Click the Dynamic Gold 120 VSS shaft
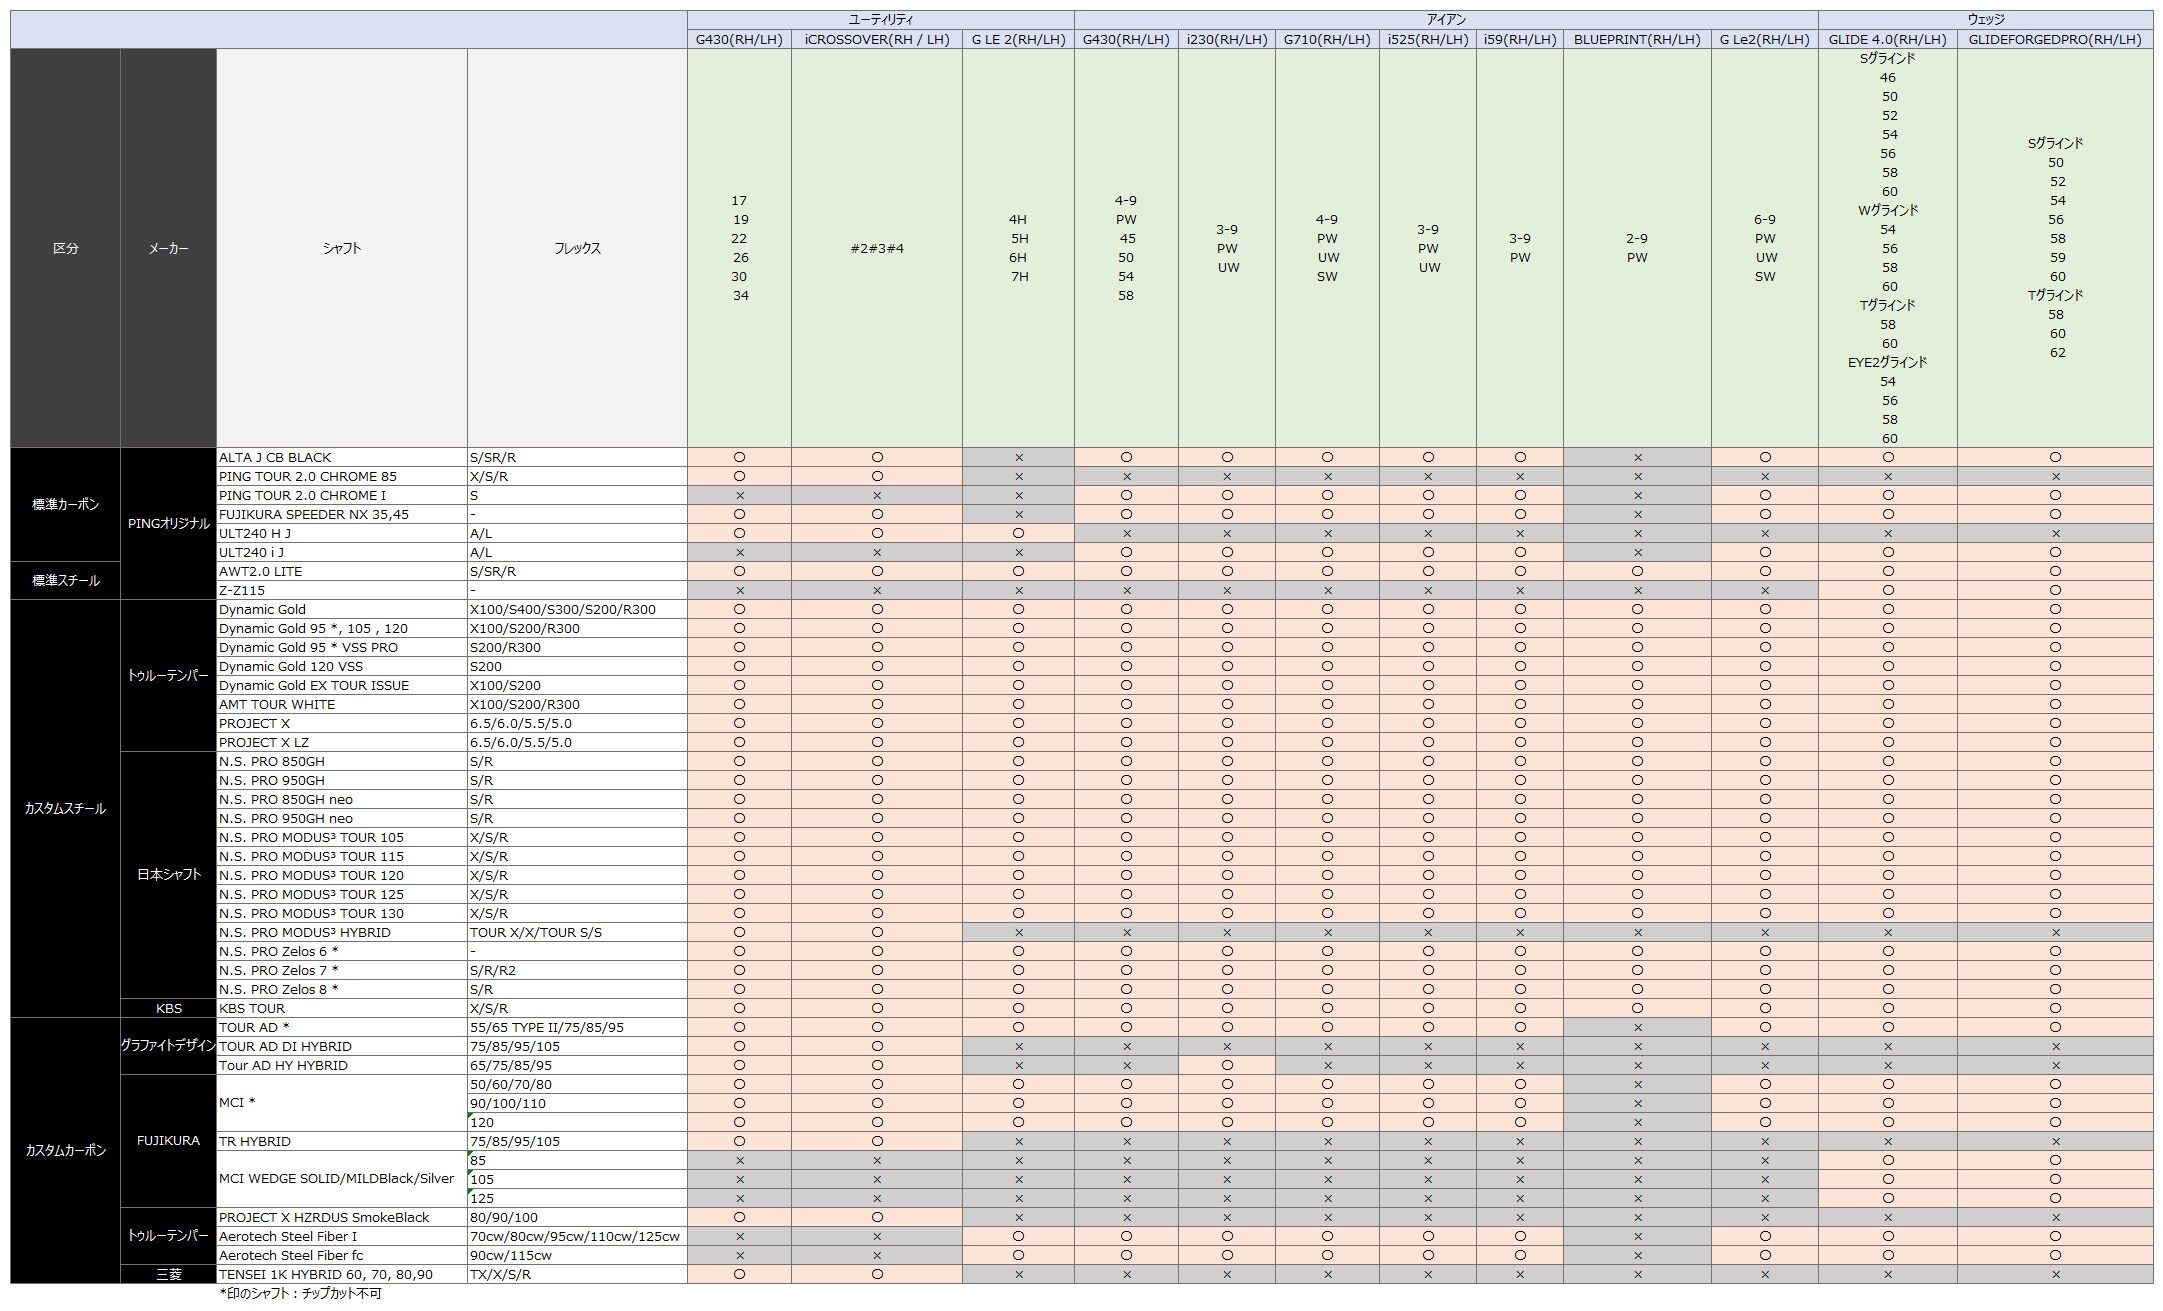 click(x=342, y=666)
